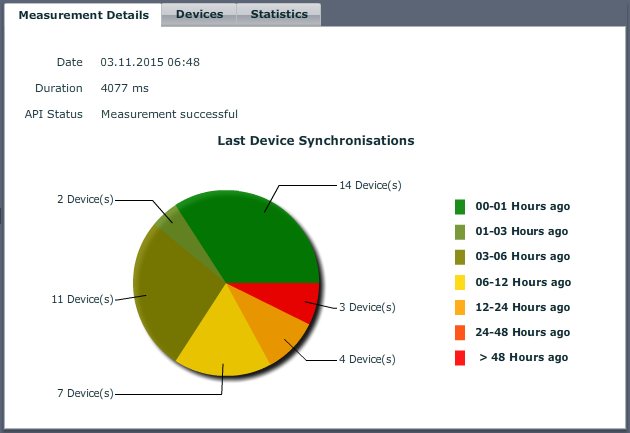Click the dark green 00-01 Hours legend swatch

460,207
